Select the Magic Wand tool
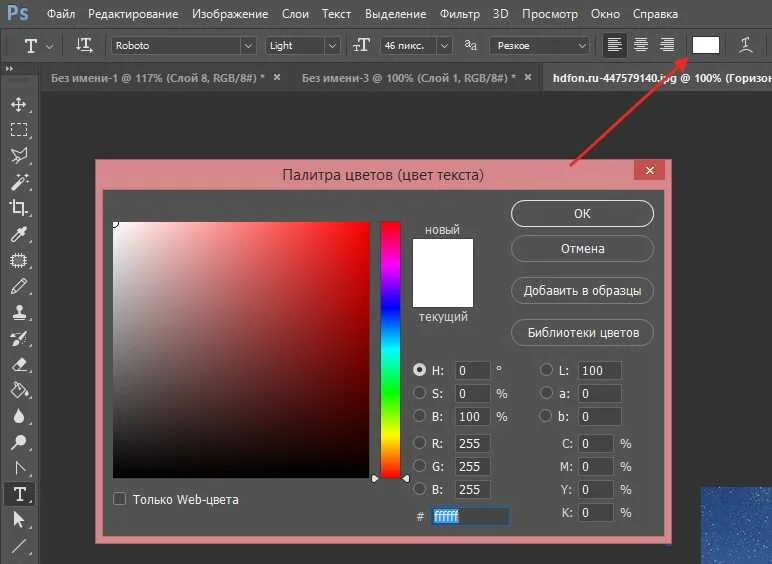The height and width of the screenshot is (564, 772). click(x=19, y=182)
